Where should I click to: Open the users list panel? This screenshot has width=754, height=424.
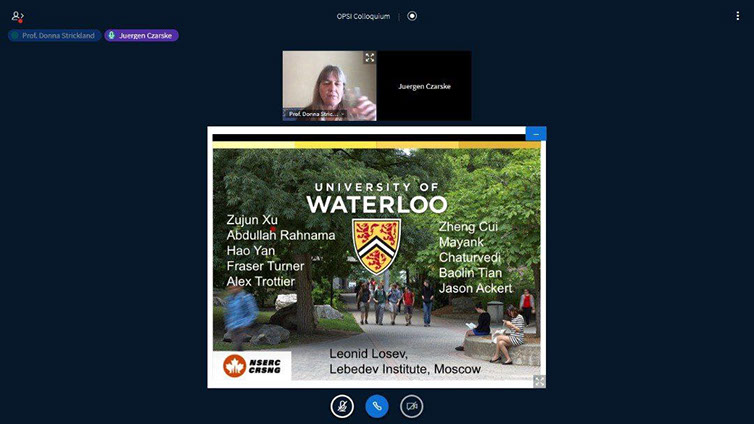click(17, 16)
